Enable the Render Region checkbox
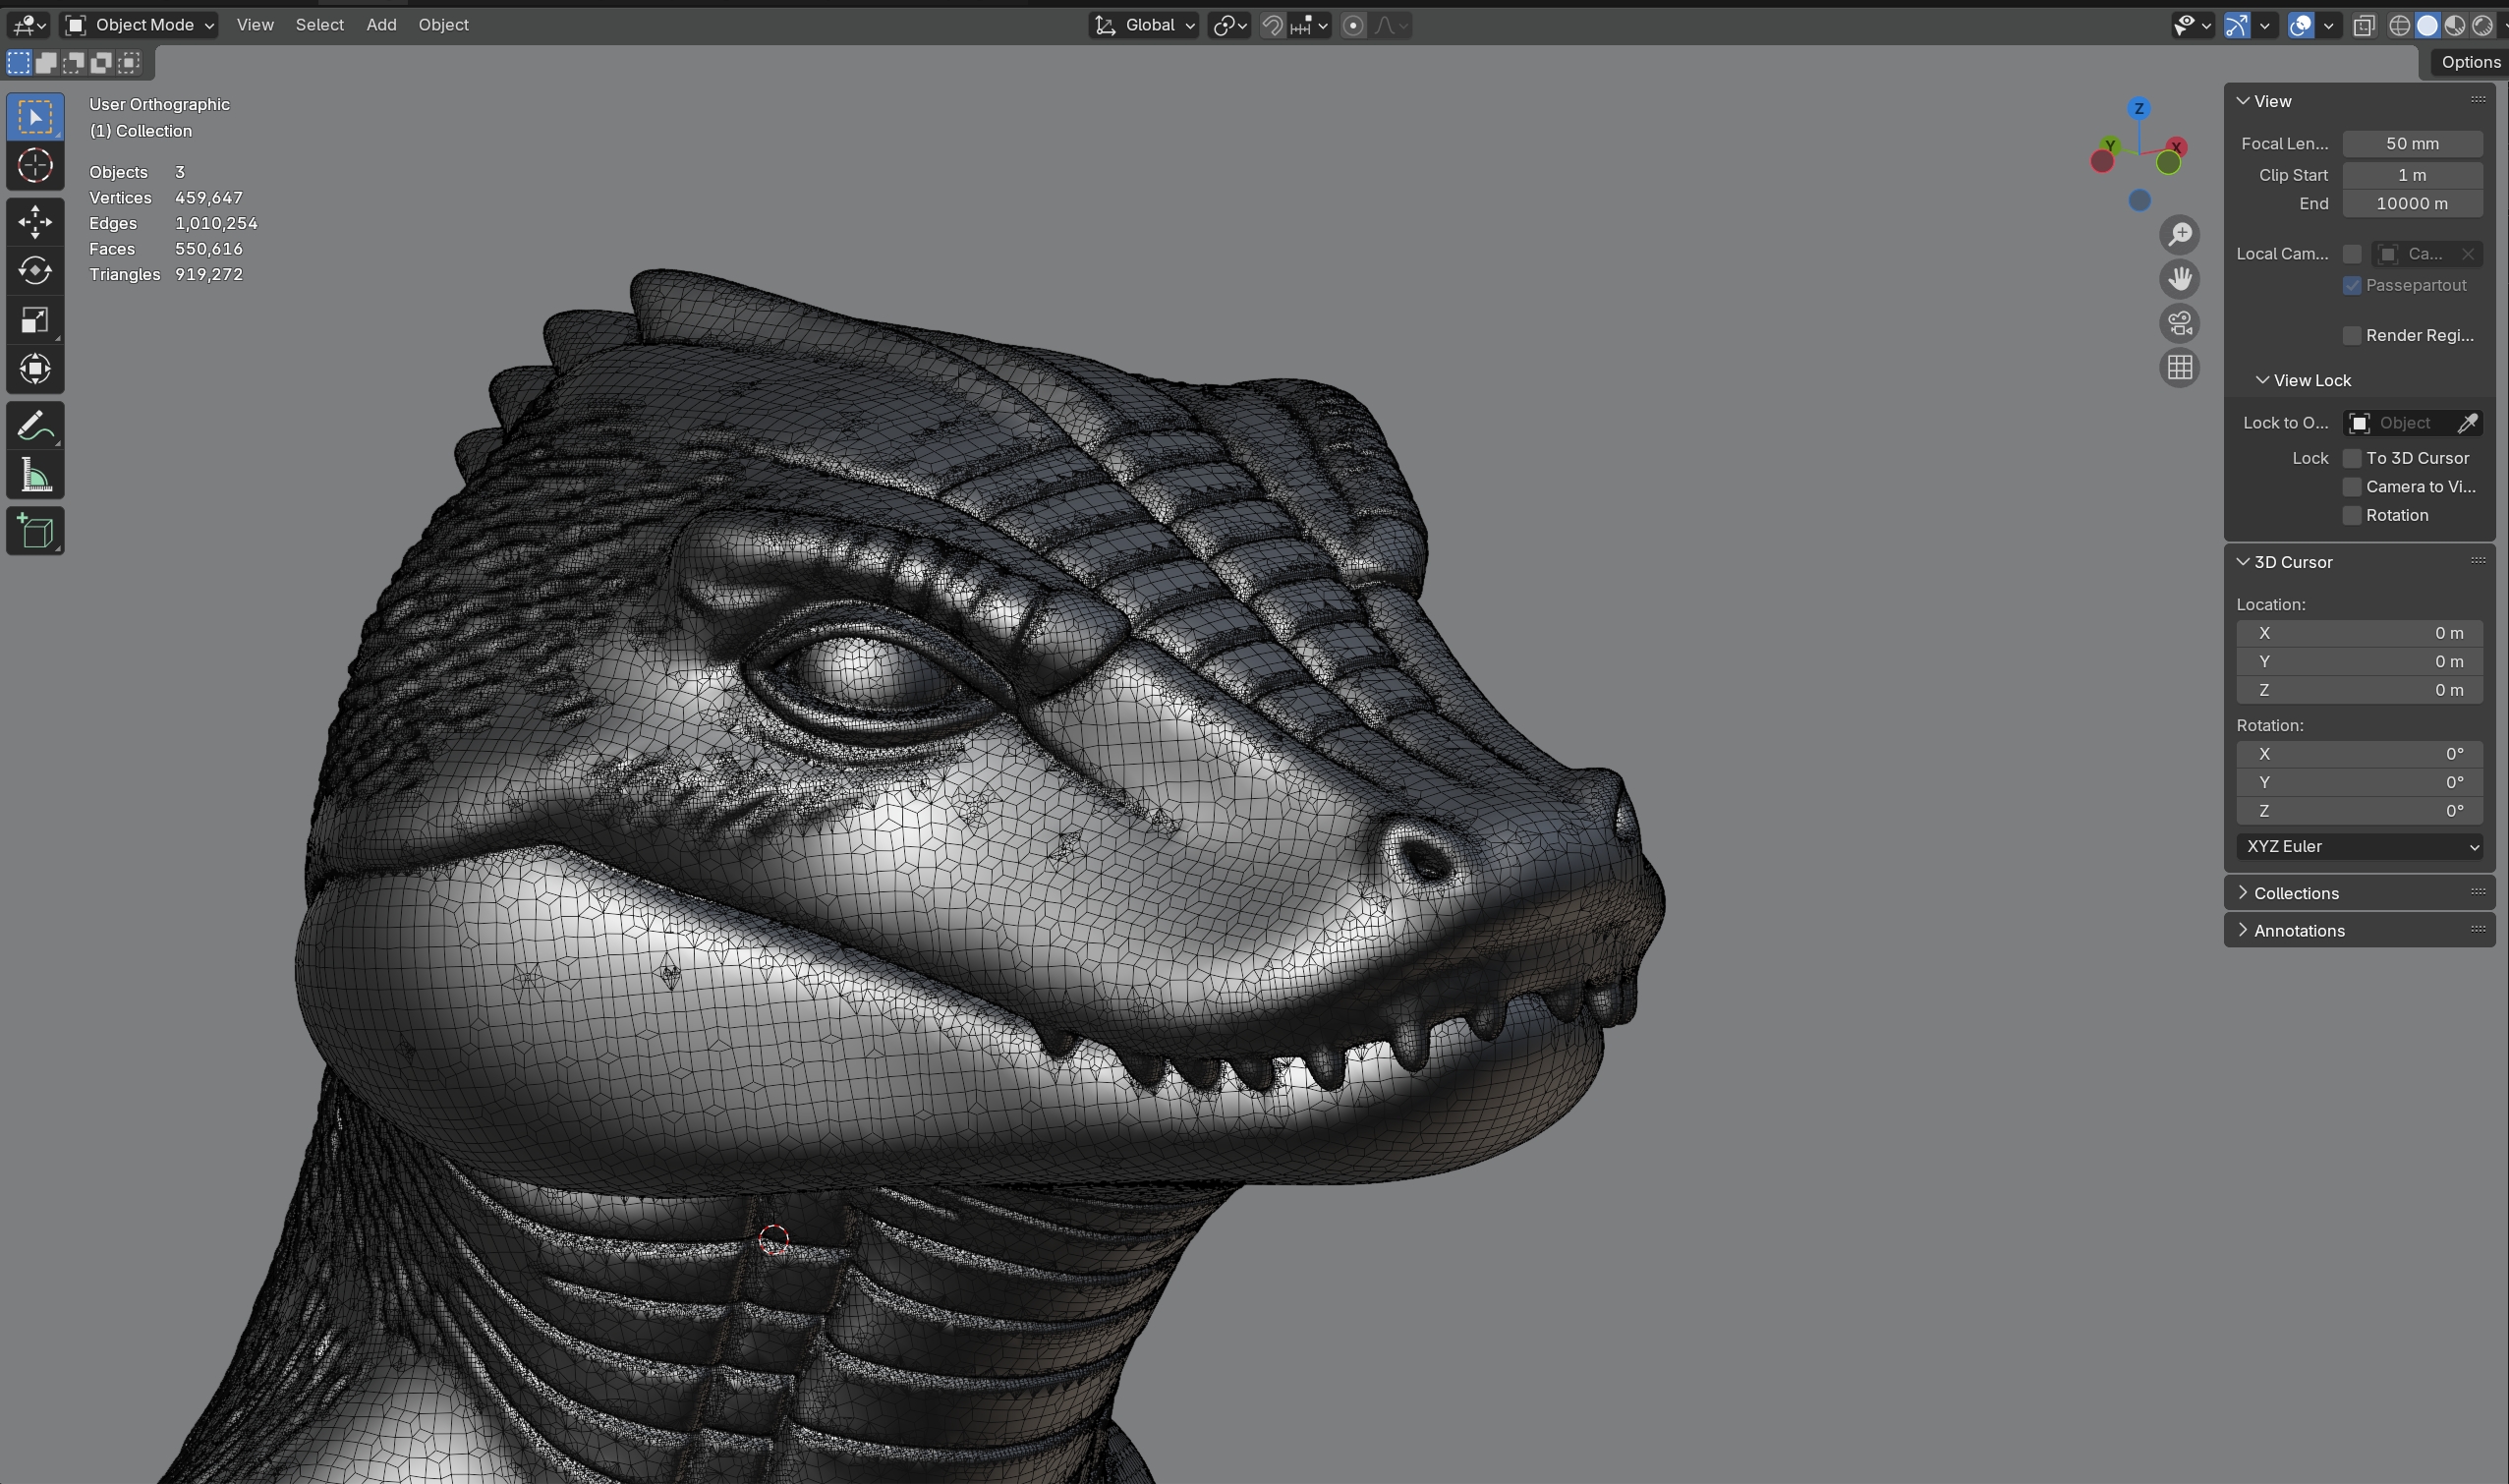 coord(2352,335)
